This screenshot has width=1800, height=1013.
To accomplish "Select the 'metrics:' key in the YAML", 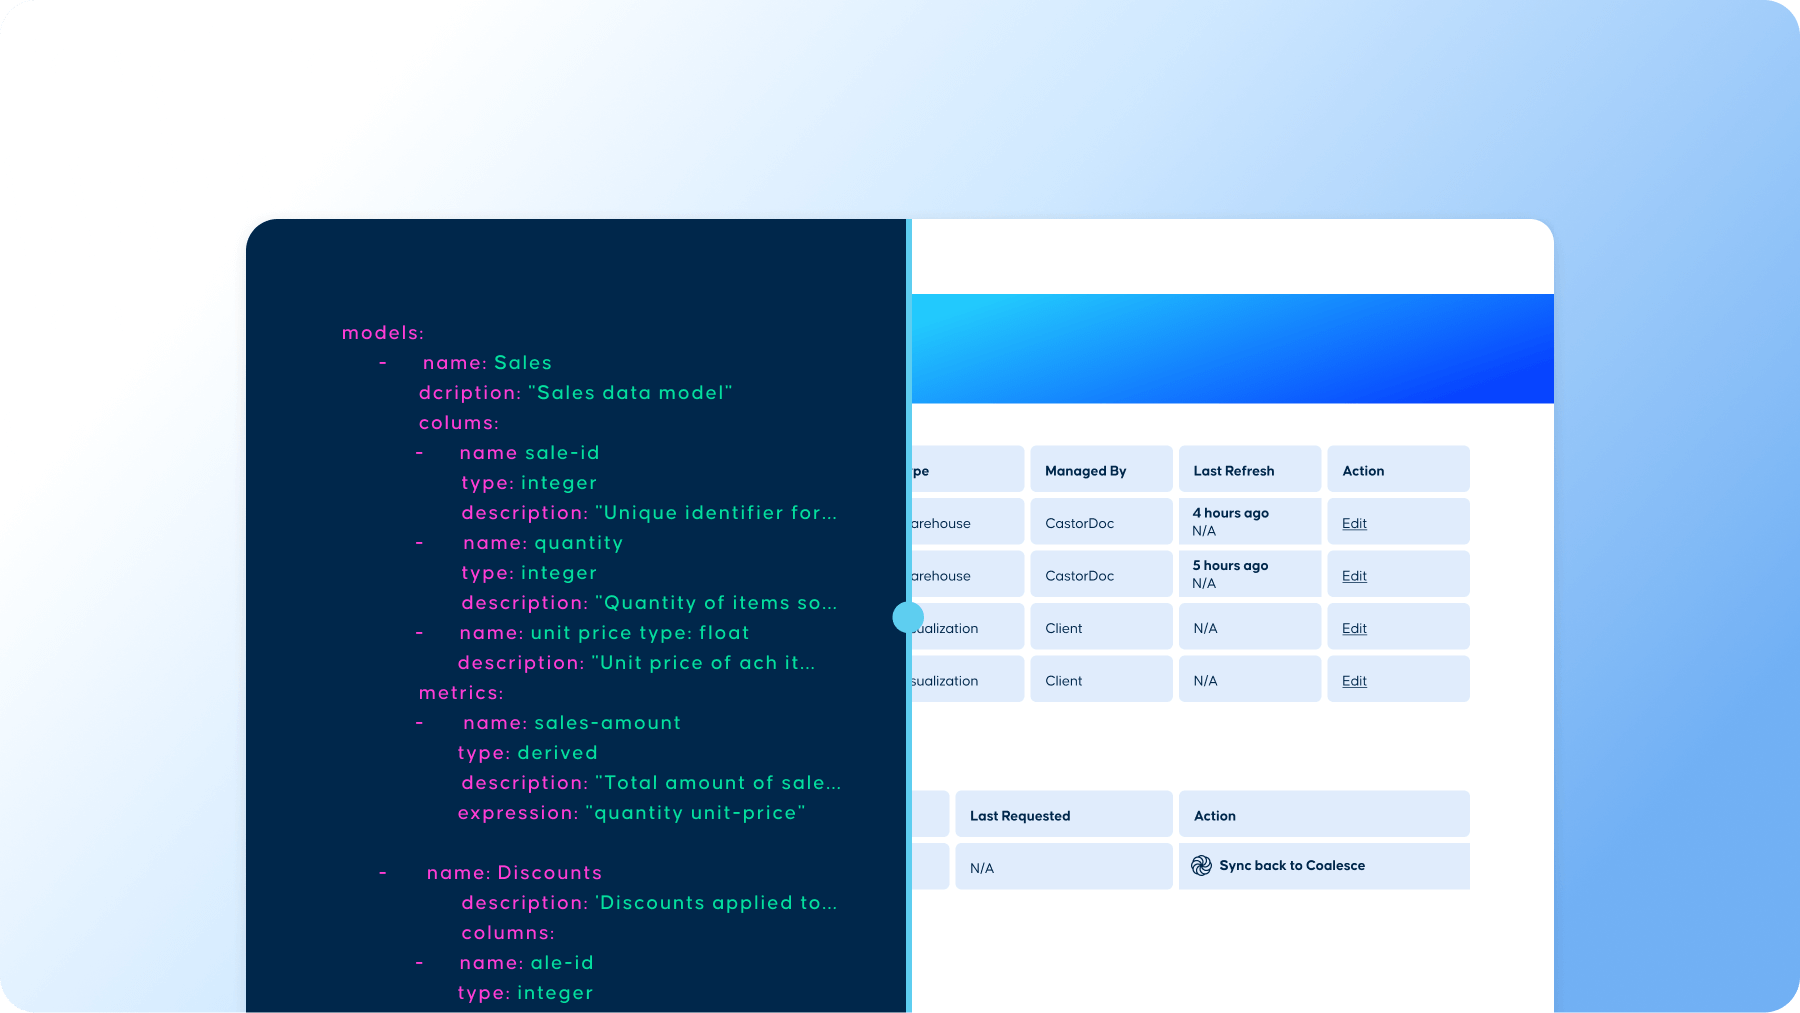I will [x=461, y=693].
